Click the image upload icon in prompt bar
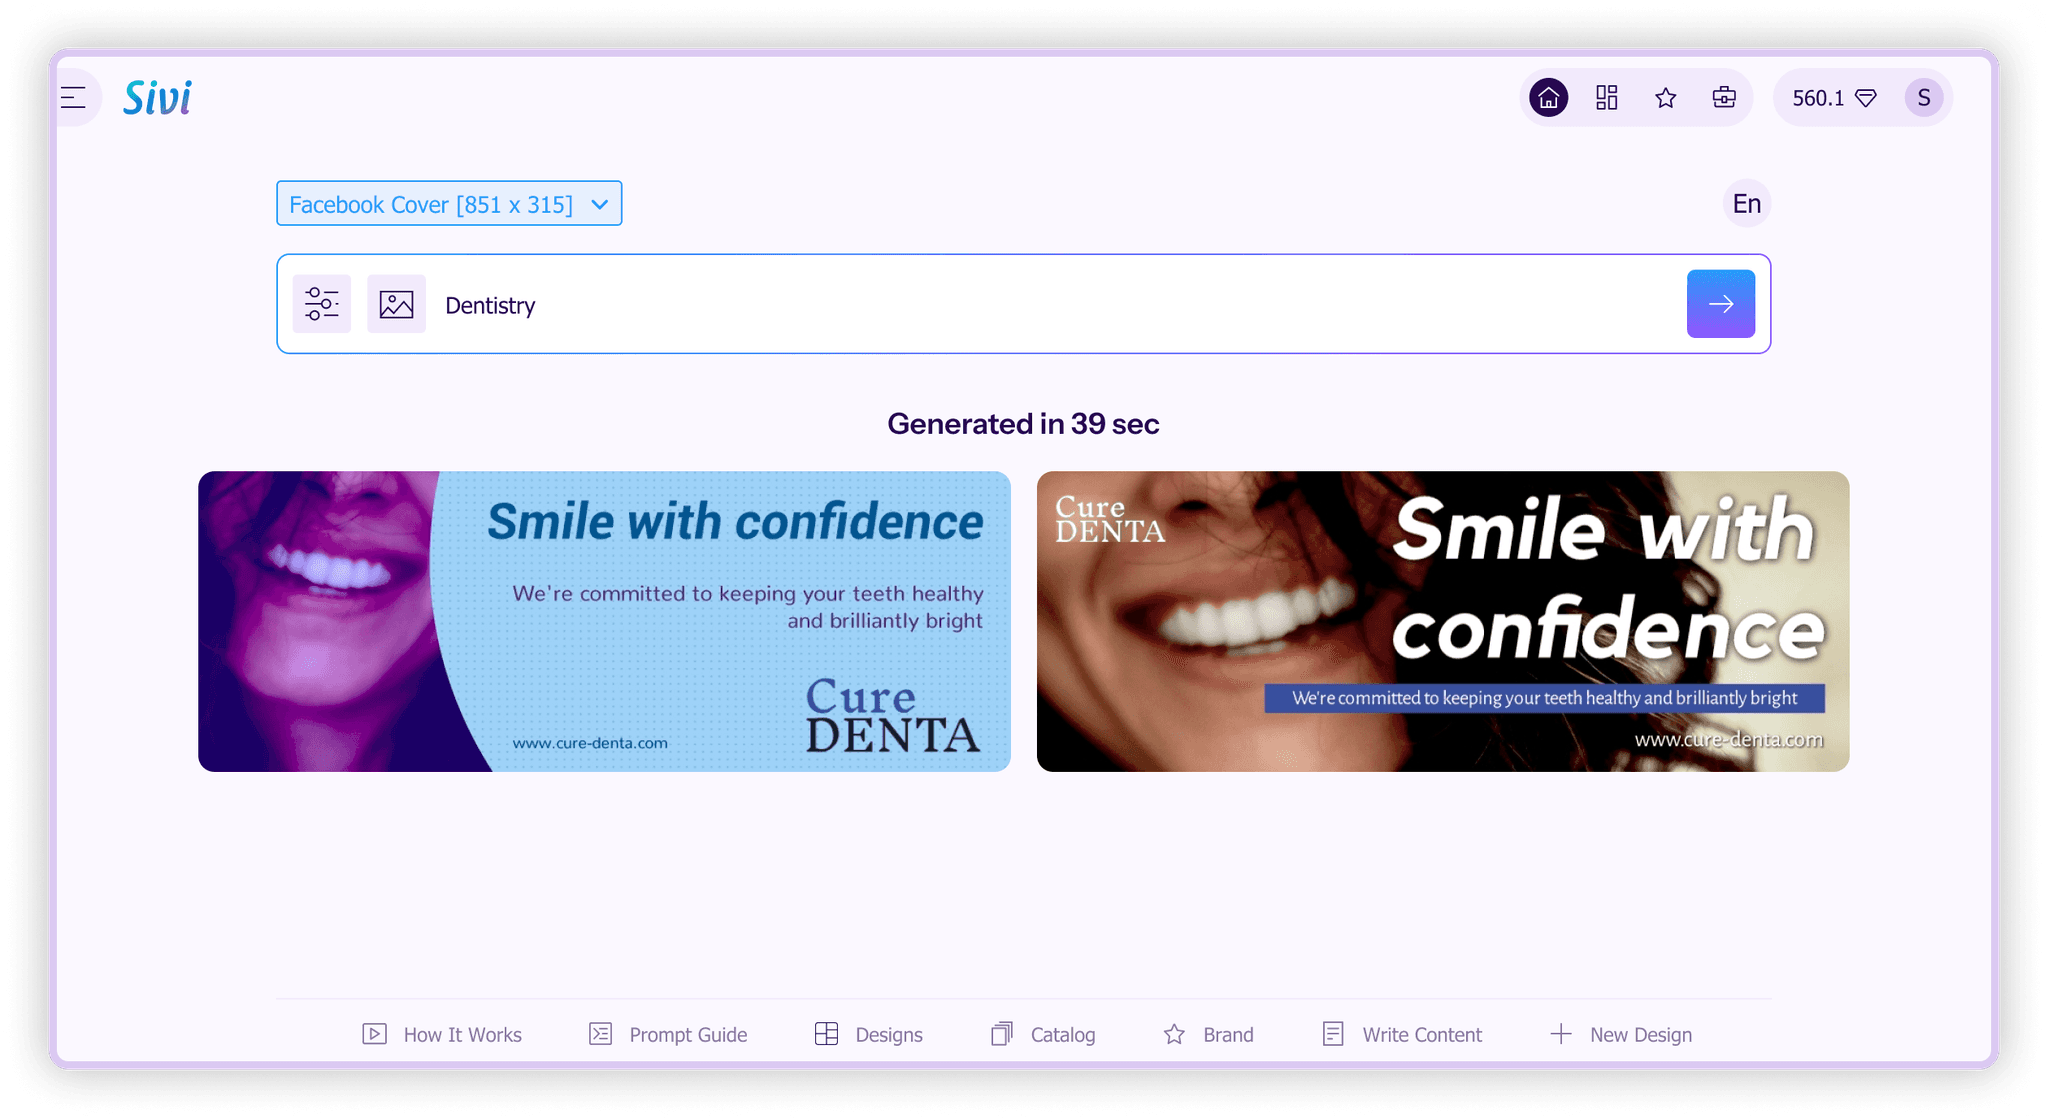The width and height of the screenshot is (2048, 1118). [x=396, y=304]
